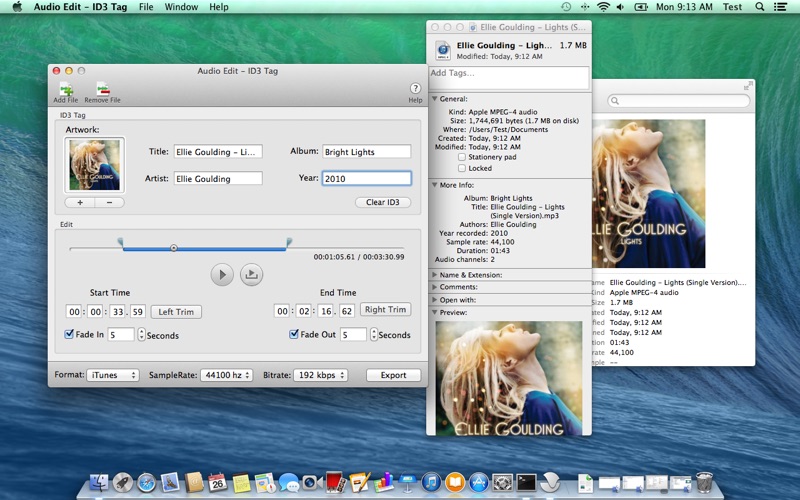Click the Fade In seconds stepper
This screenshot has height=500, width=800.
tap(141, 335)
